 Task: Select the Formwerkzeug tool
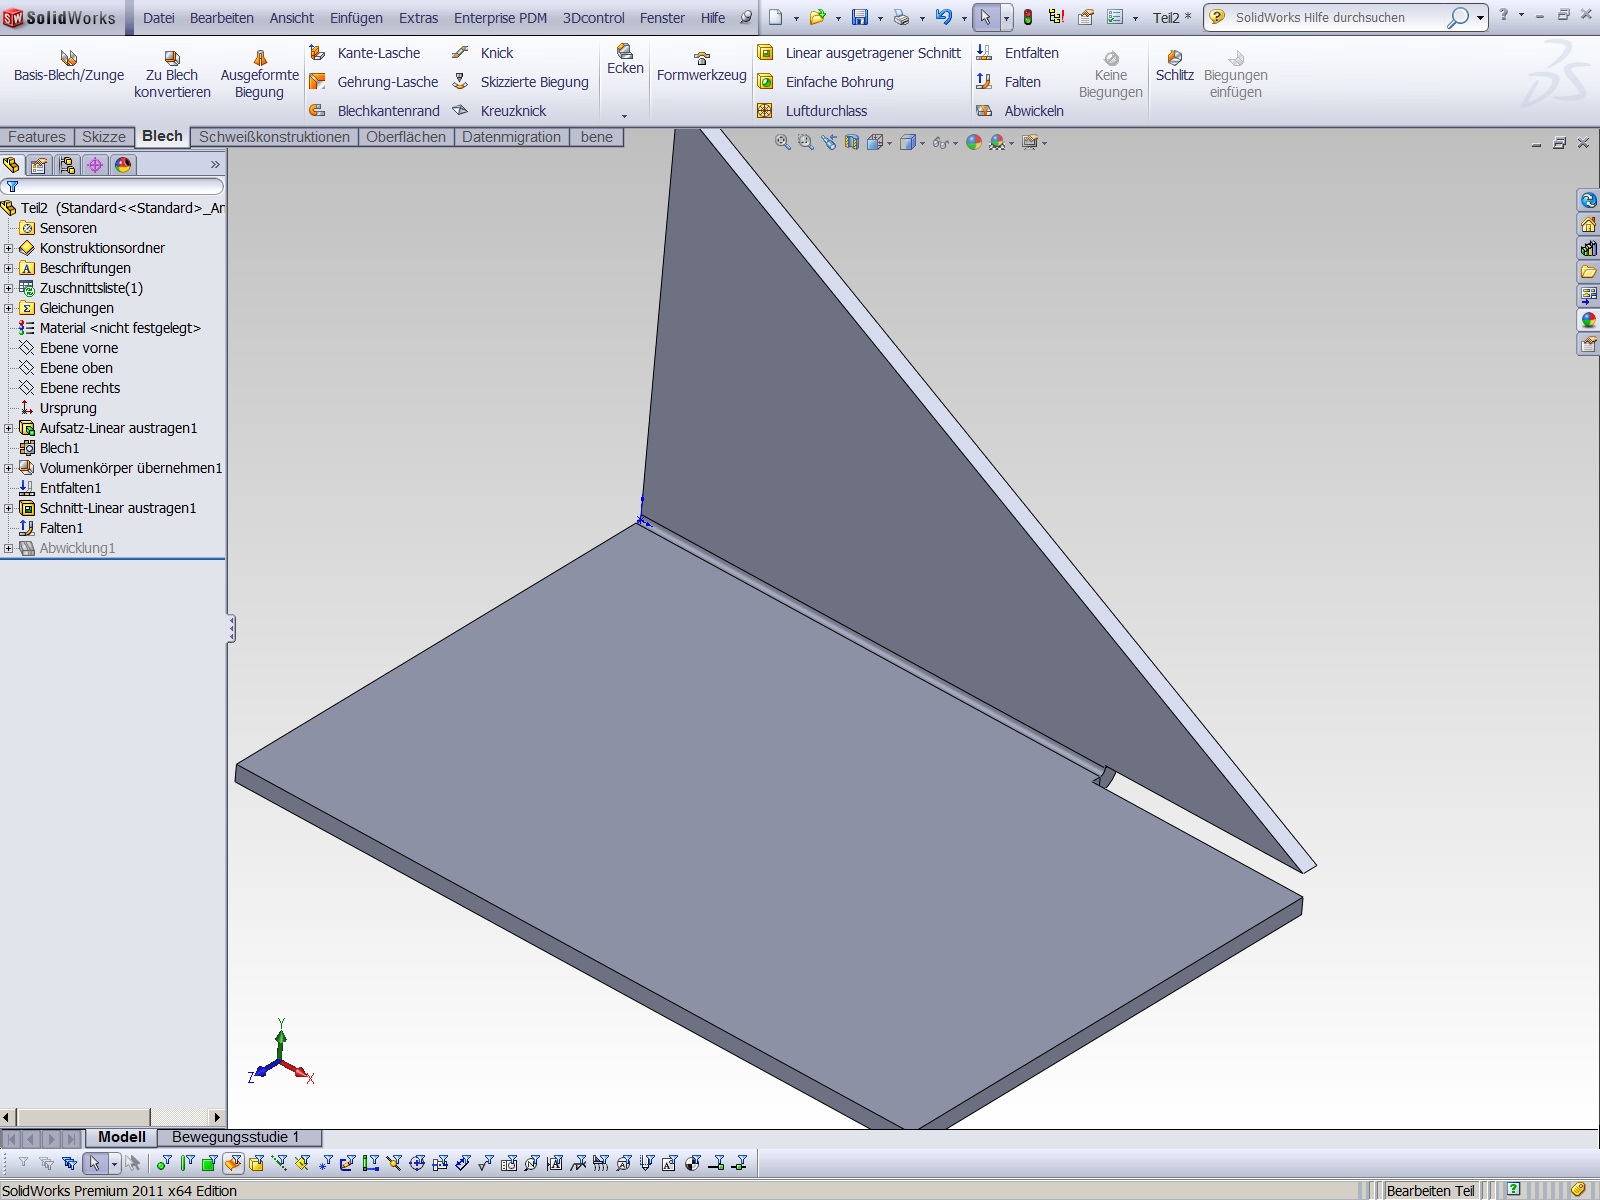click(701, 67)
